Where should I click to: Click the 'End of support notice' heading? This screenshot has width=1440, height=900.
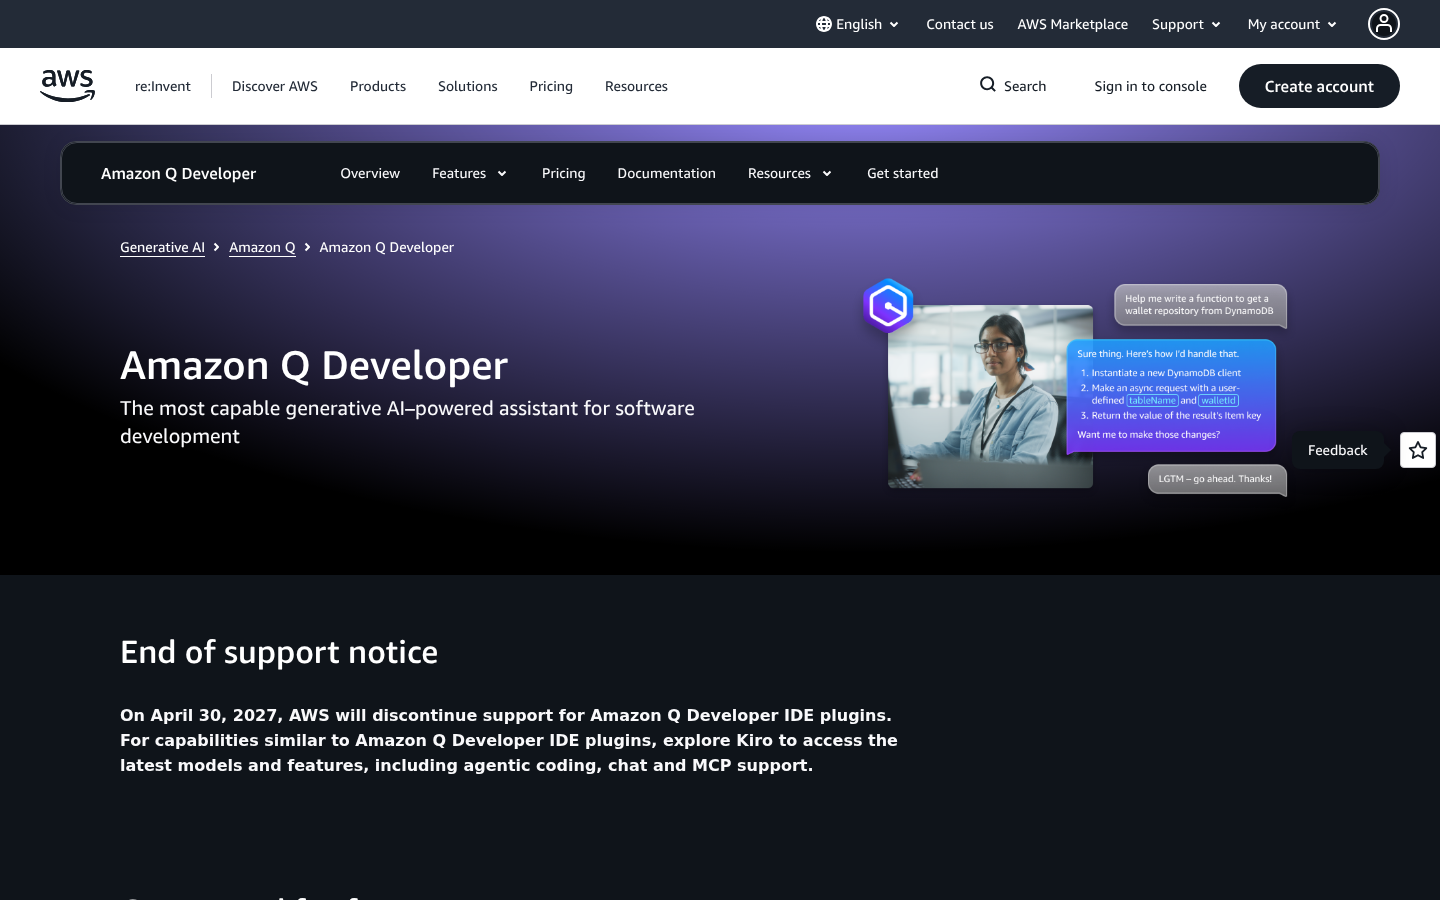(279, 652)
